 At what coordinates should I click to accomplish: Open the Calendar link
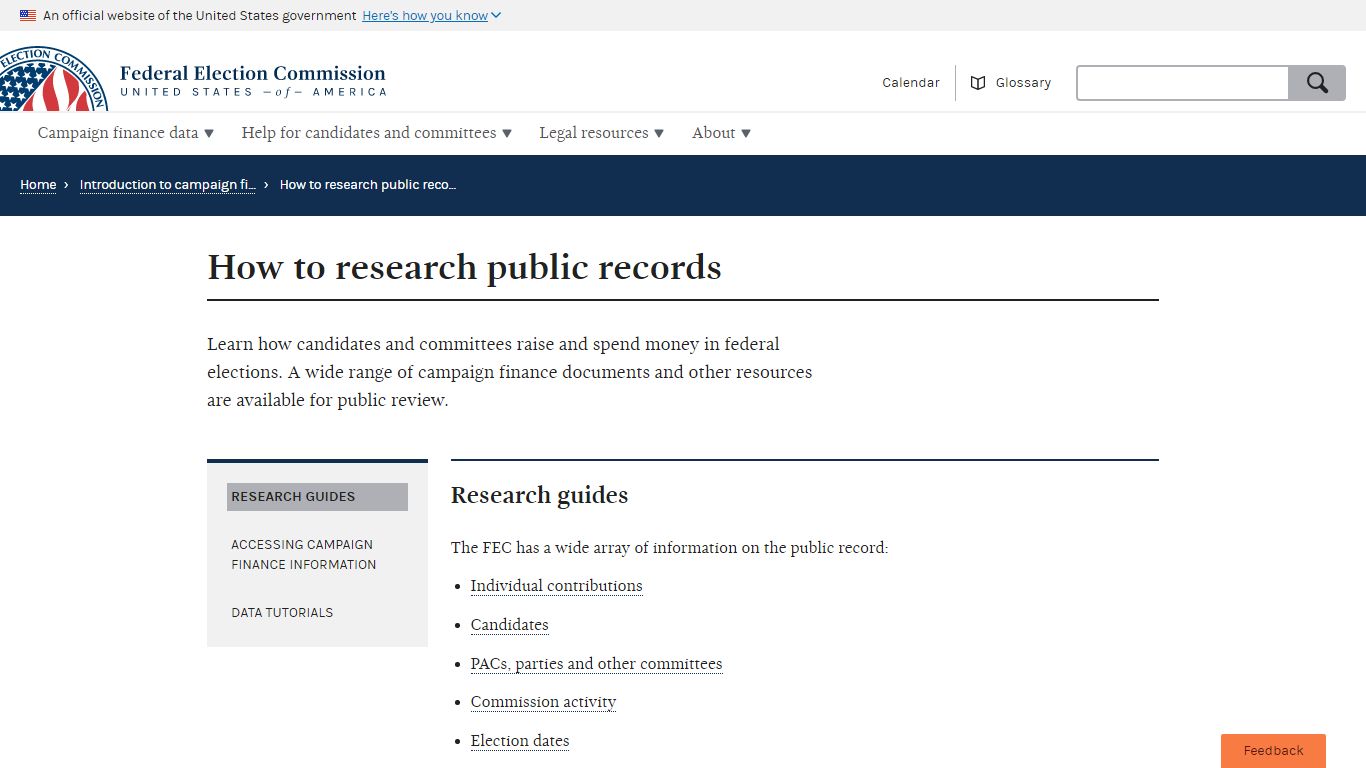point(911,83)
